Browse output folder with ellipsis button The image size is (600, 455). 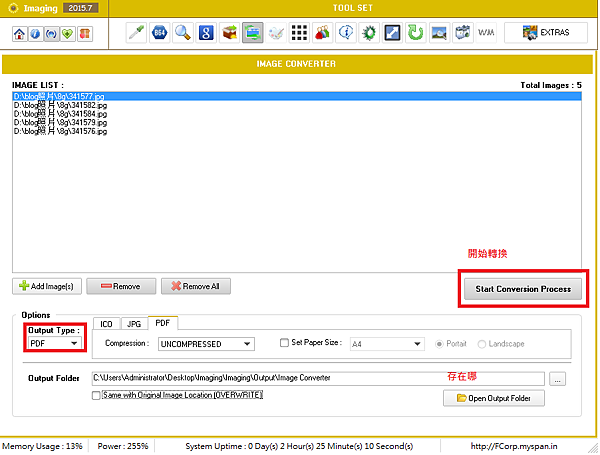[557, 379]
